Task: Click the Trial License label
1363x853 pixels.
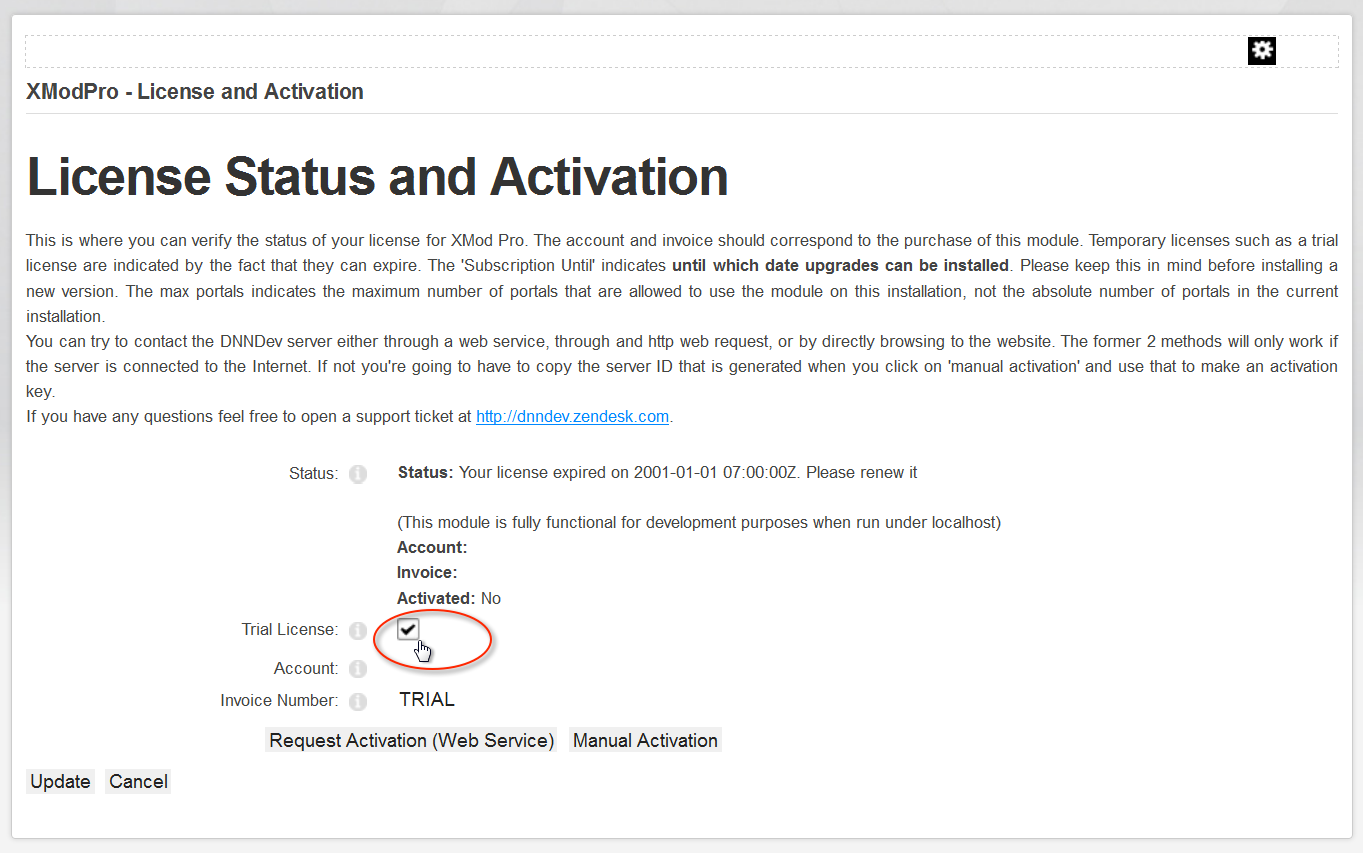Action: click(x=290, y=629)
